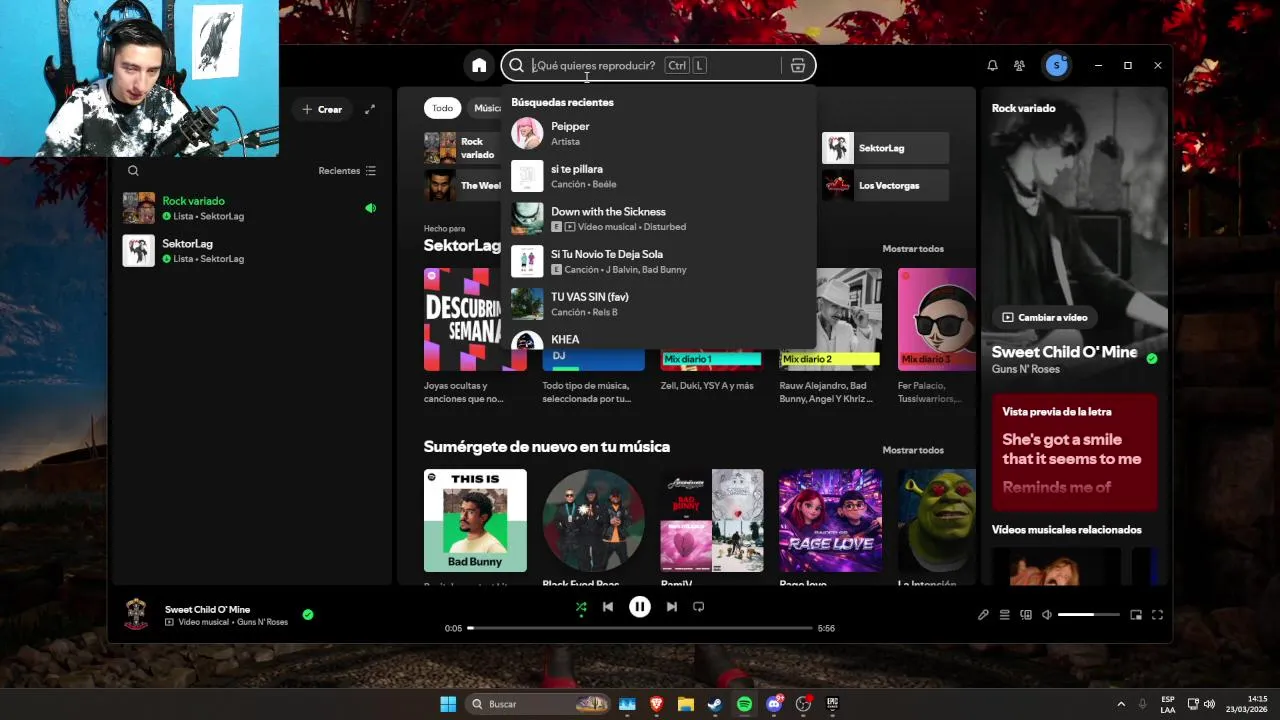1280x720 pixels.
Task: Pause the current song
Action: pos(640,606)
